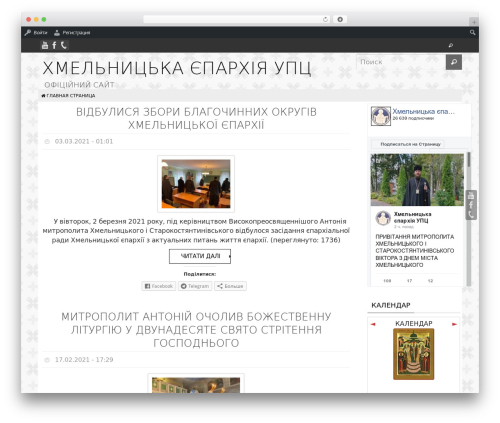Open the classroom meeting photo thumbnail
This screenshot has height=423, width=500.
click(x=196, y=184)
